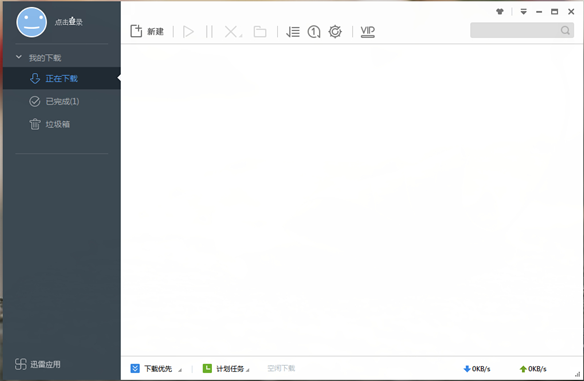Open the 计划任务 dropdown
This screenshot has width=584, height=381.
point(226,369)
